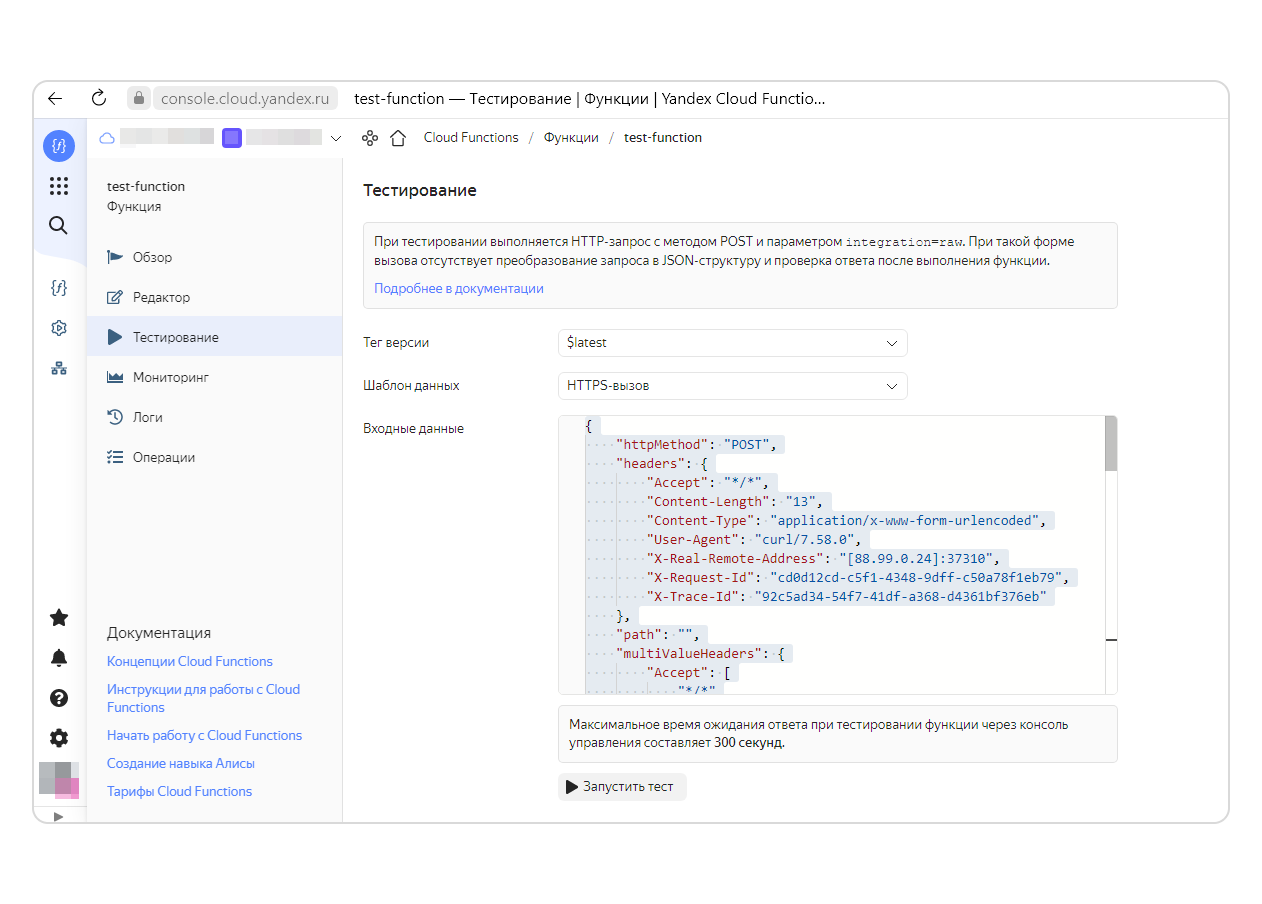Click the user avatar at rail bottom
Image resolution: width=1262 pixels, height=904 pixels.
point(59,780)
